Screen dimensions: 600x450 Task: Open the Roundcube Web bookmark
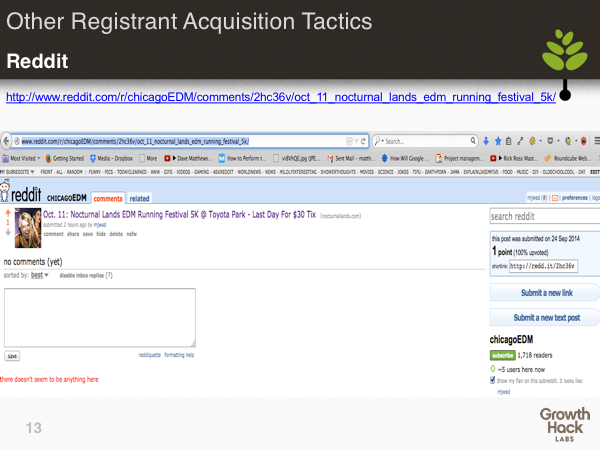click(x=566, y=158)
